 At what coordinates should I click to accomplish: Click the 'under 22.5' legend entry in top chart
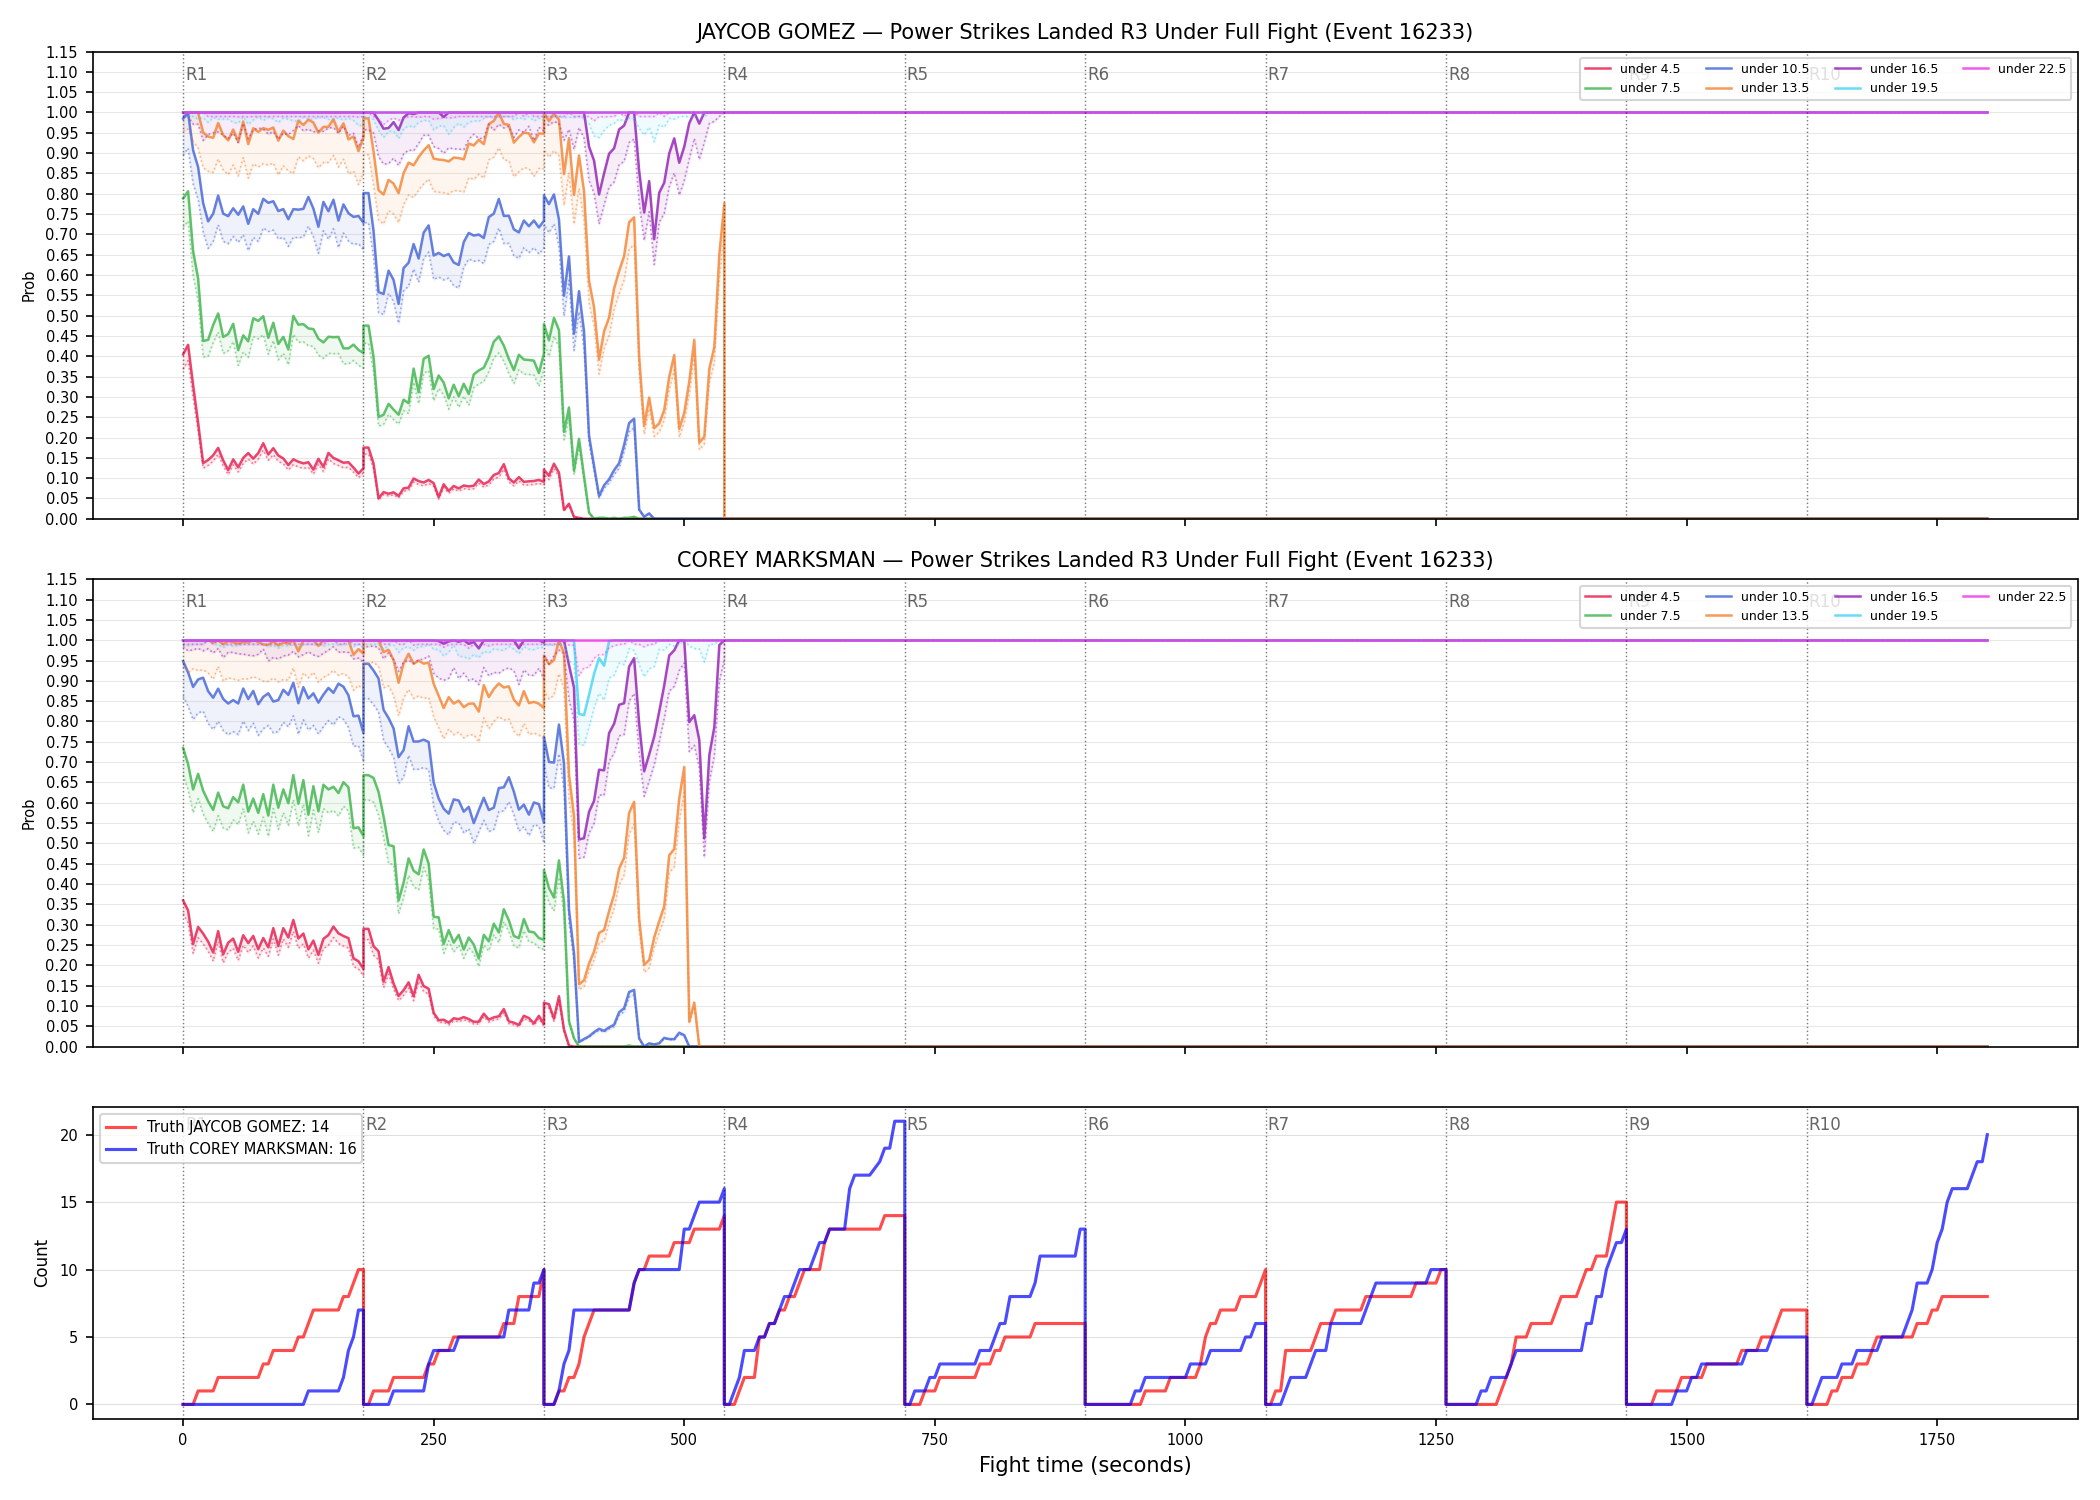[2013, 69]
